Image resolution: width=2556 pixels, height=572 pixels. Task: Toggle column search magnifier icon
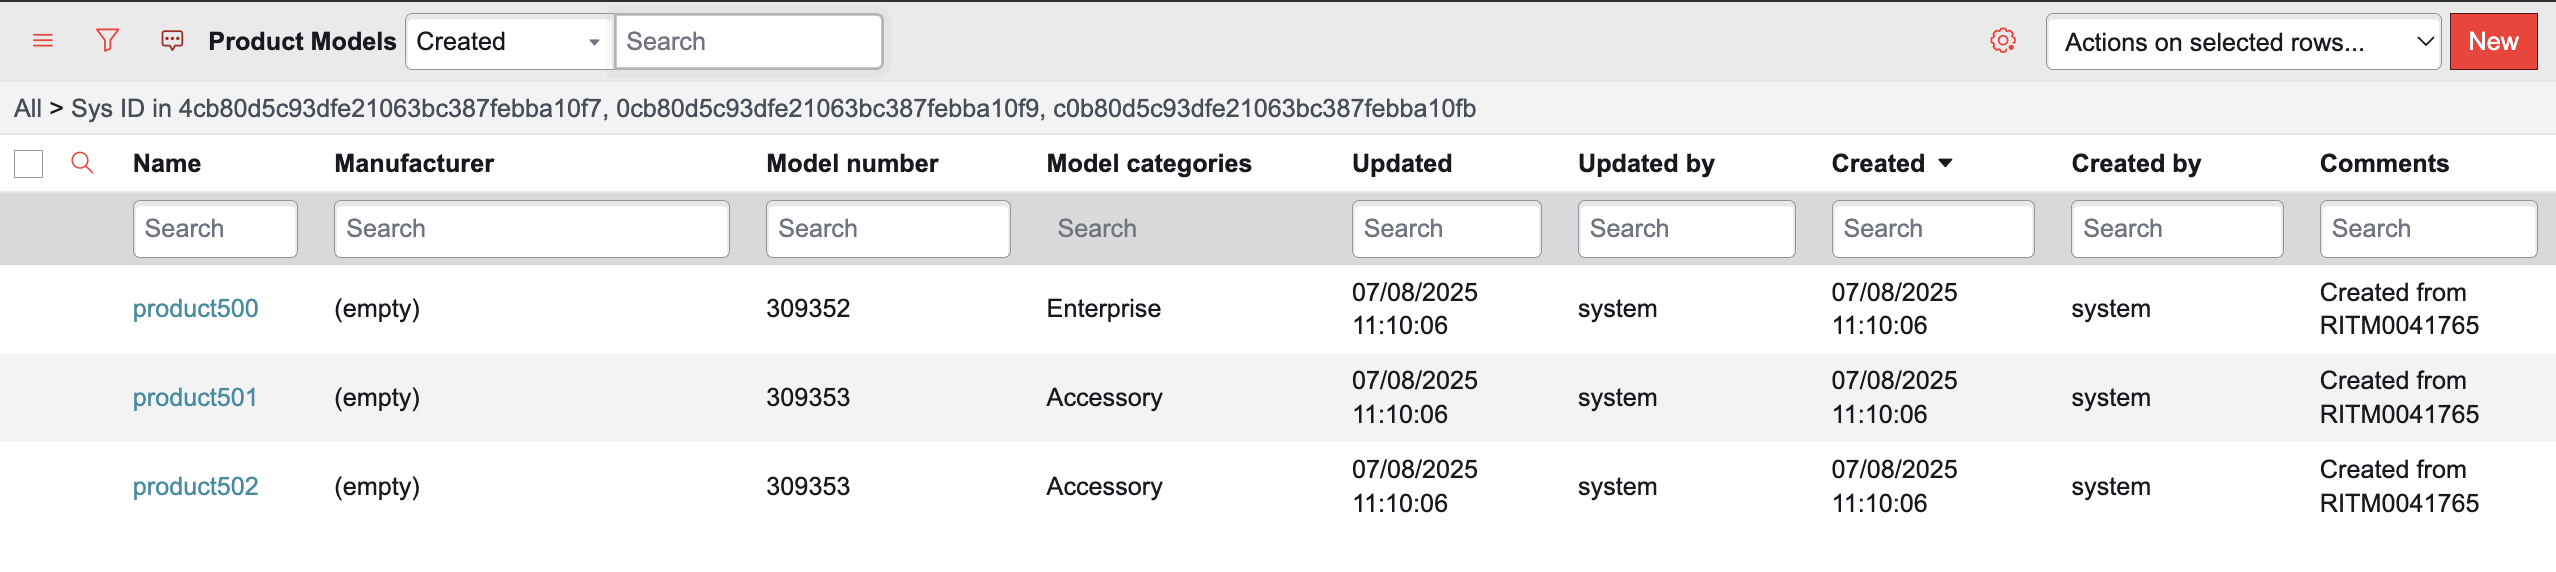pyautogui.click(x=82, y=163)
